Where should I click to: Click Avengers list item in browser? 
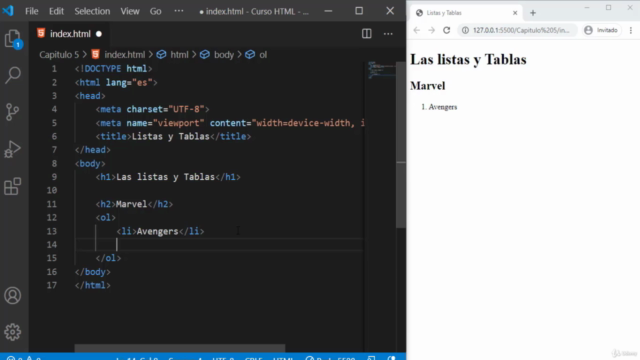click(x=443, y=107)
